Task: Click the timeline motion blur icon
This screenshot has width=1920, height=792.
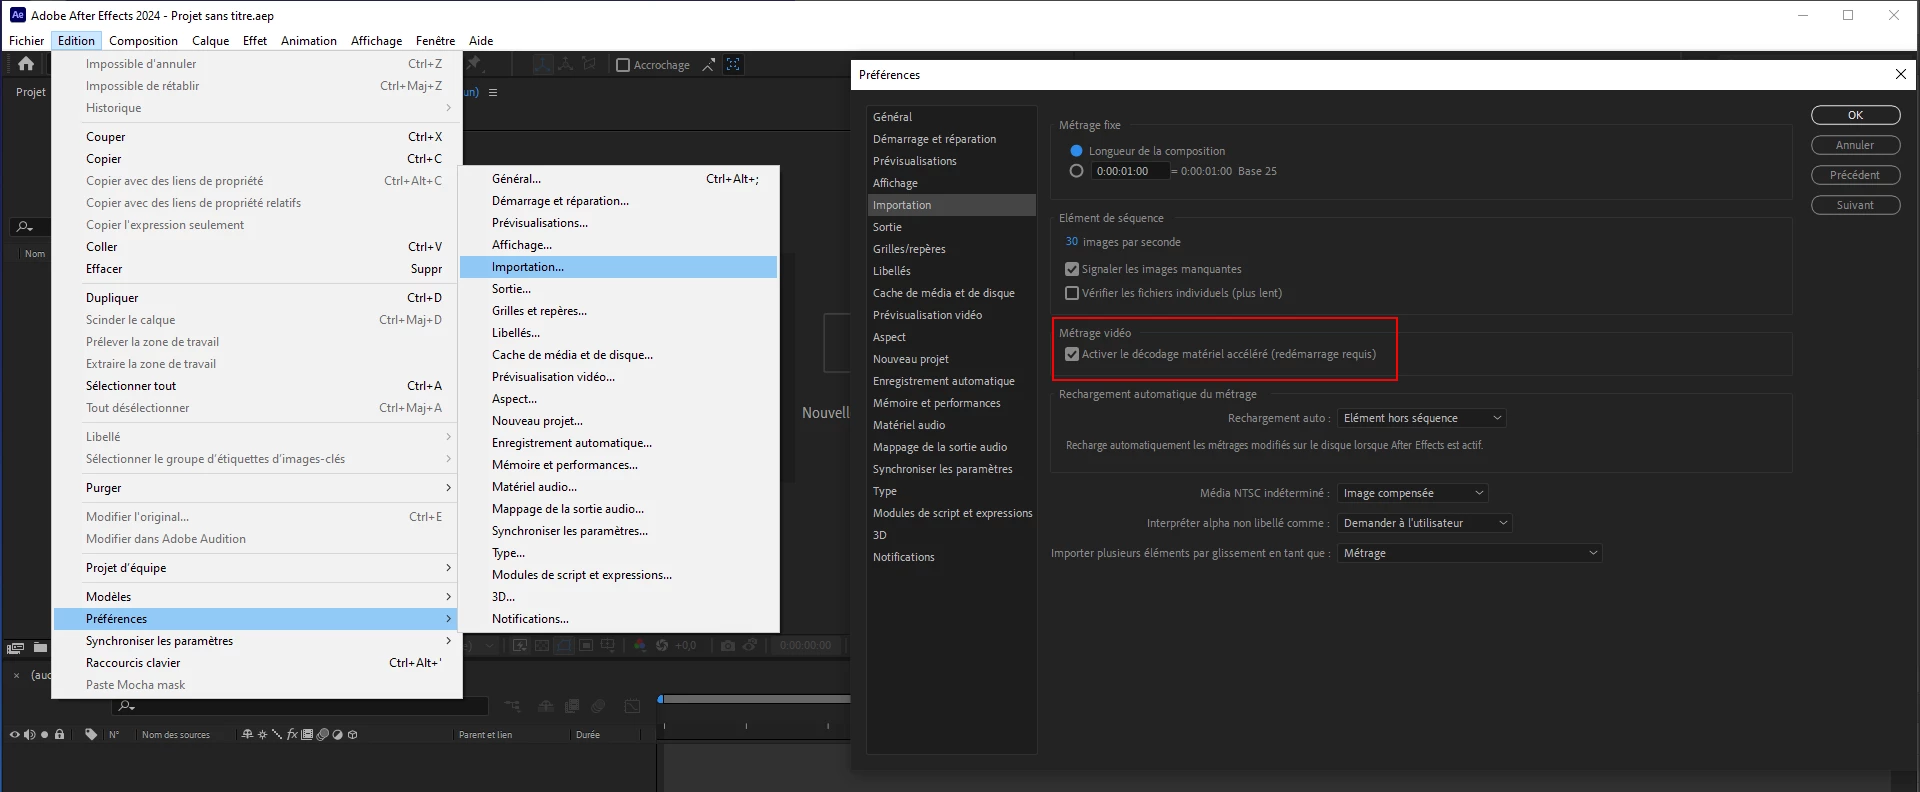Action: [598, 706]
